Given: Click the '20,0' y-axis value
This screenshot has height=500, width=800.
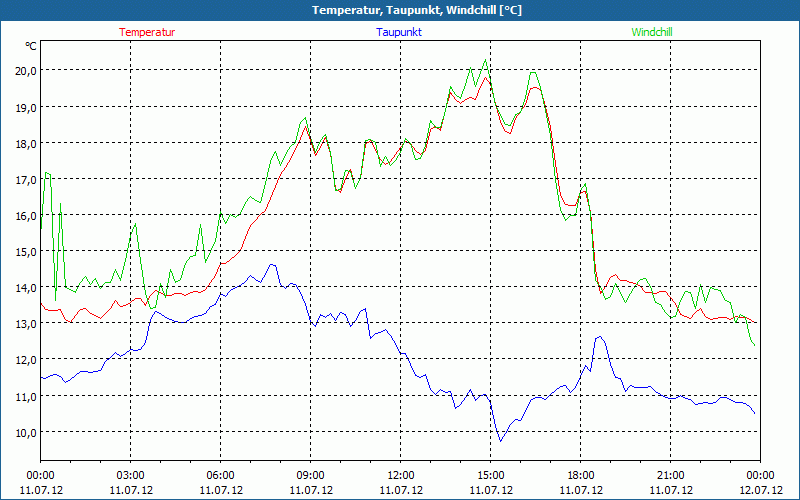Looking at the screenshot, I should coord(25,71).
